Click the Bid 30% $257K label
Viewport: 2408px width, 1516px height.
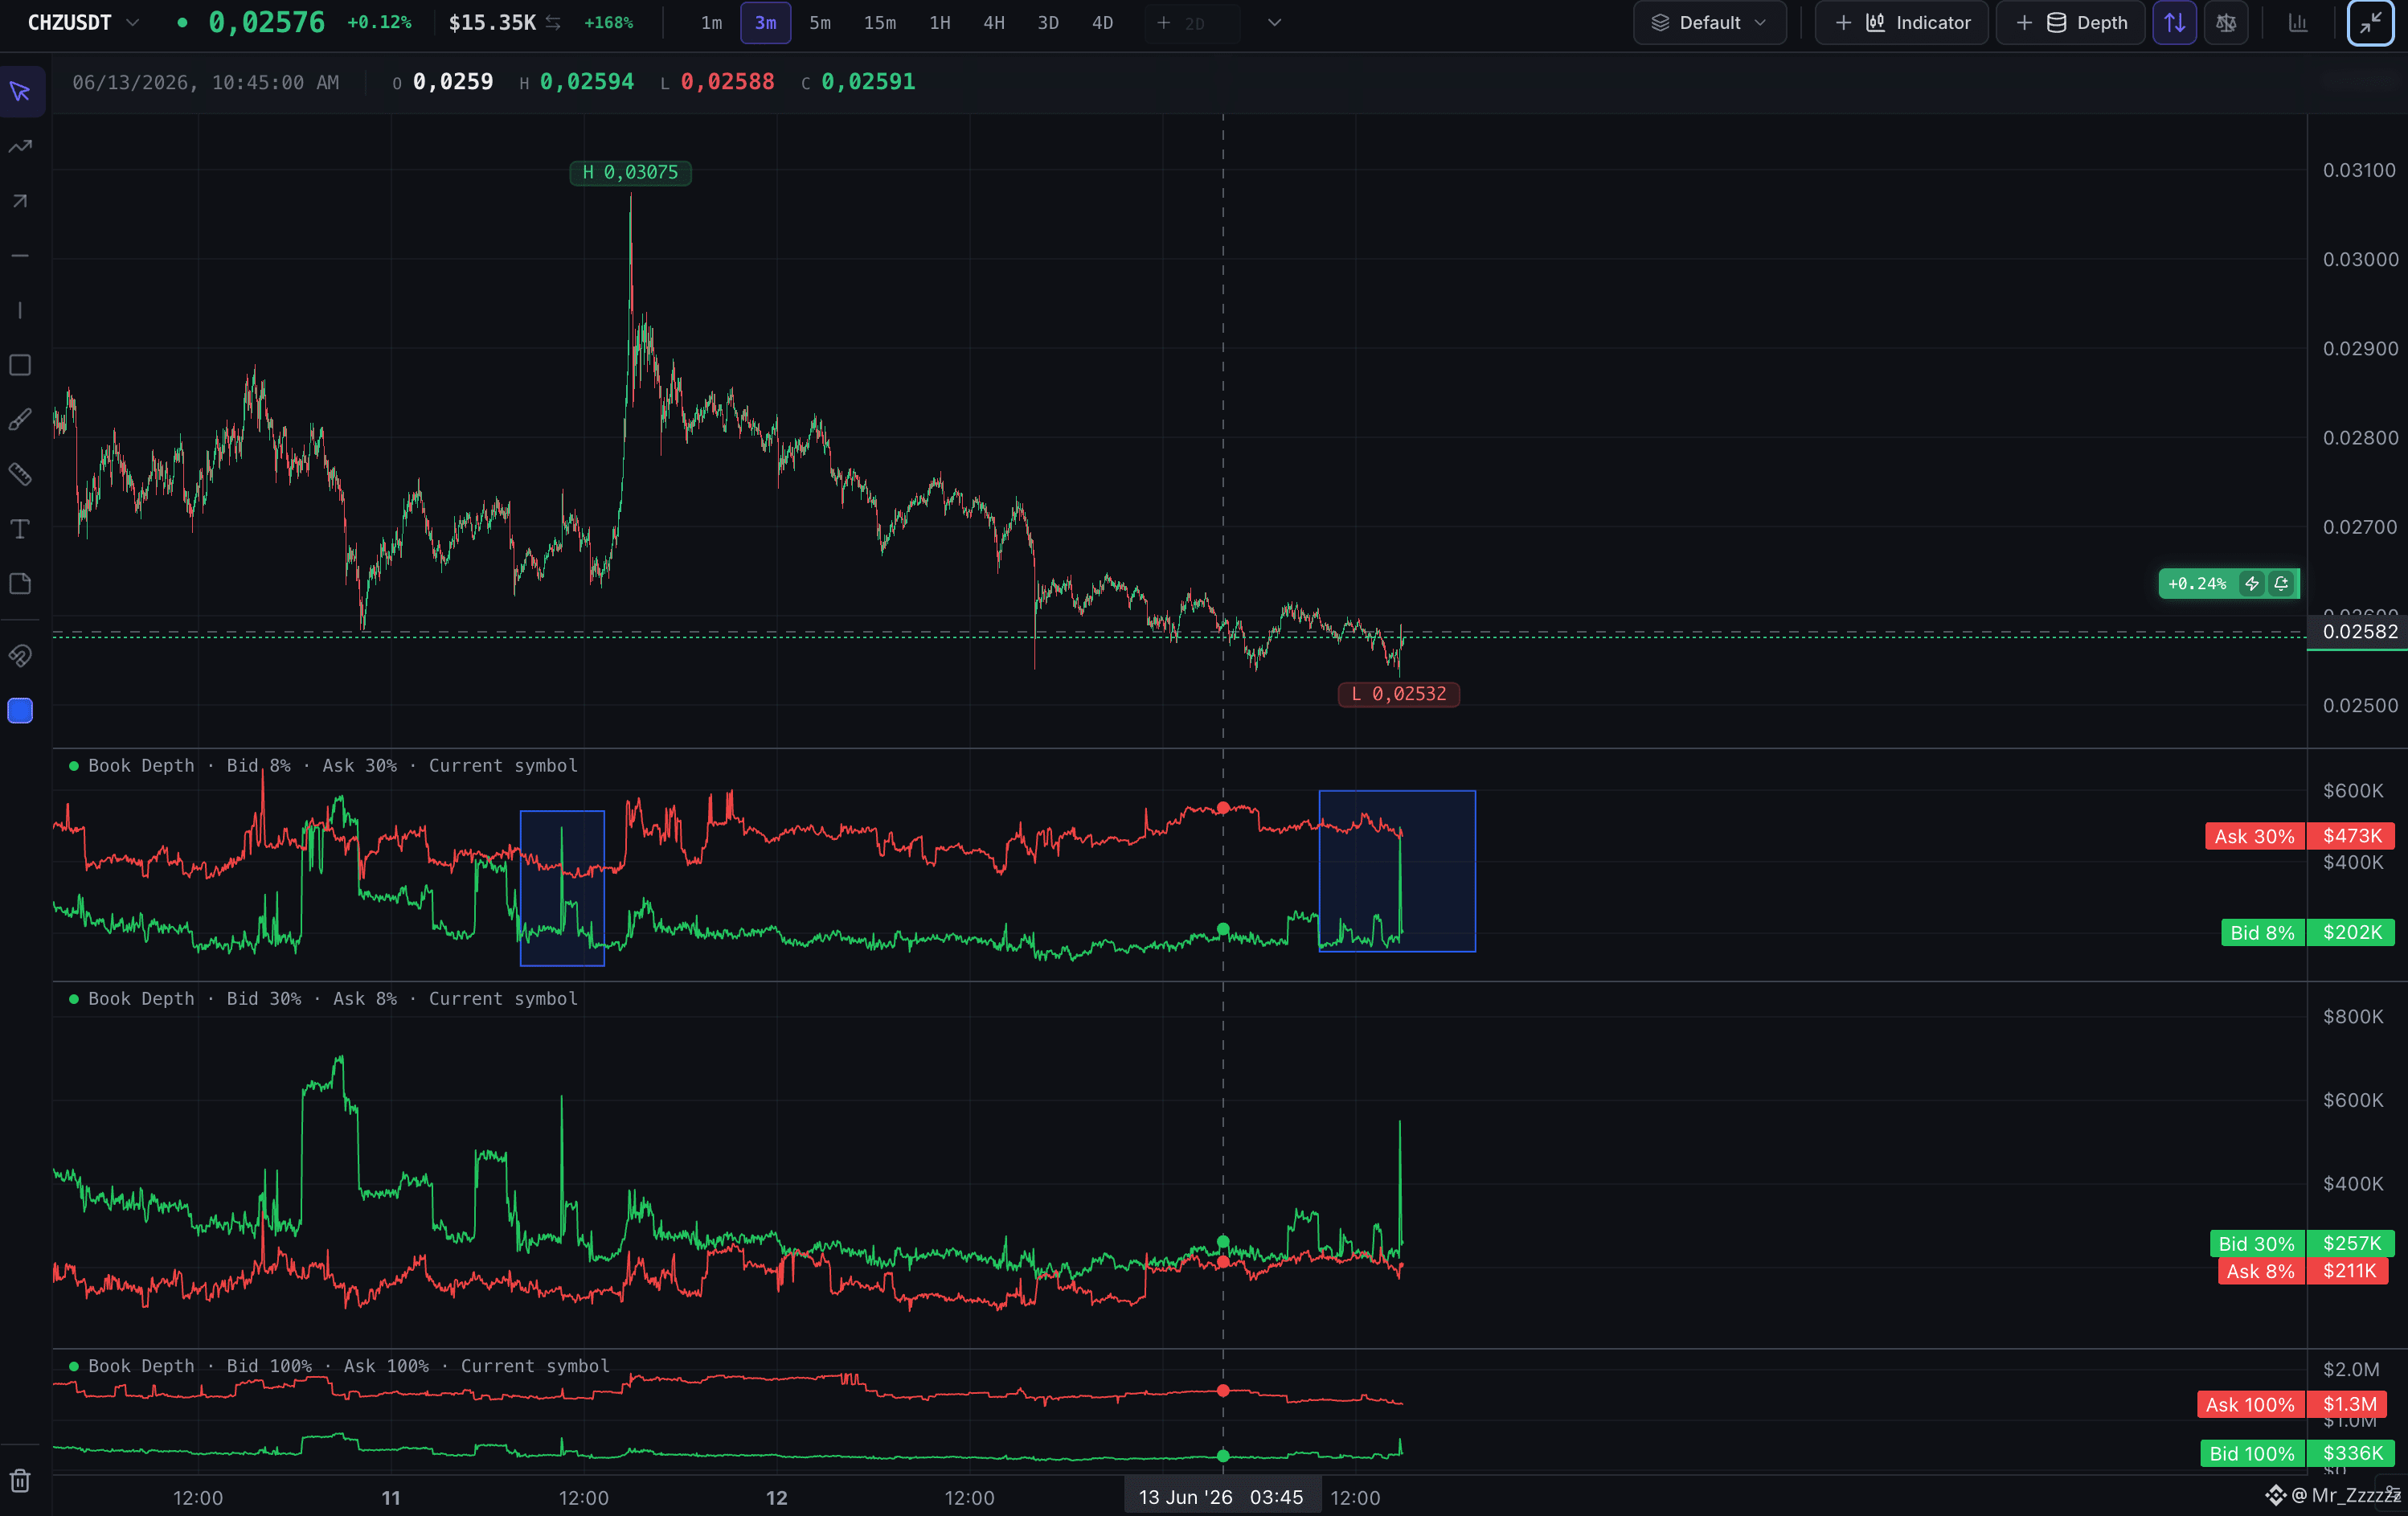tap(2301, 1243)
